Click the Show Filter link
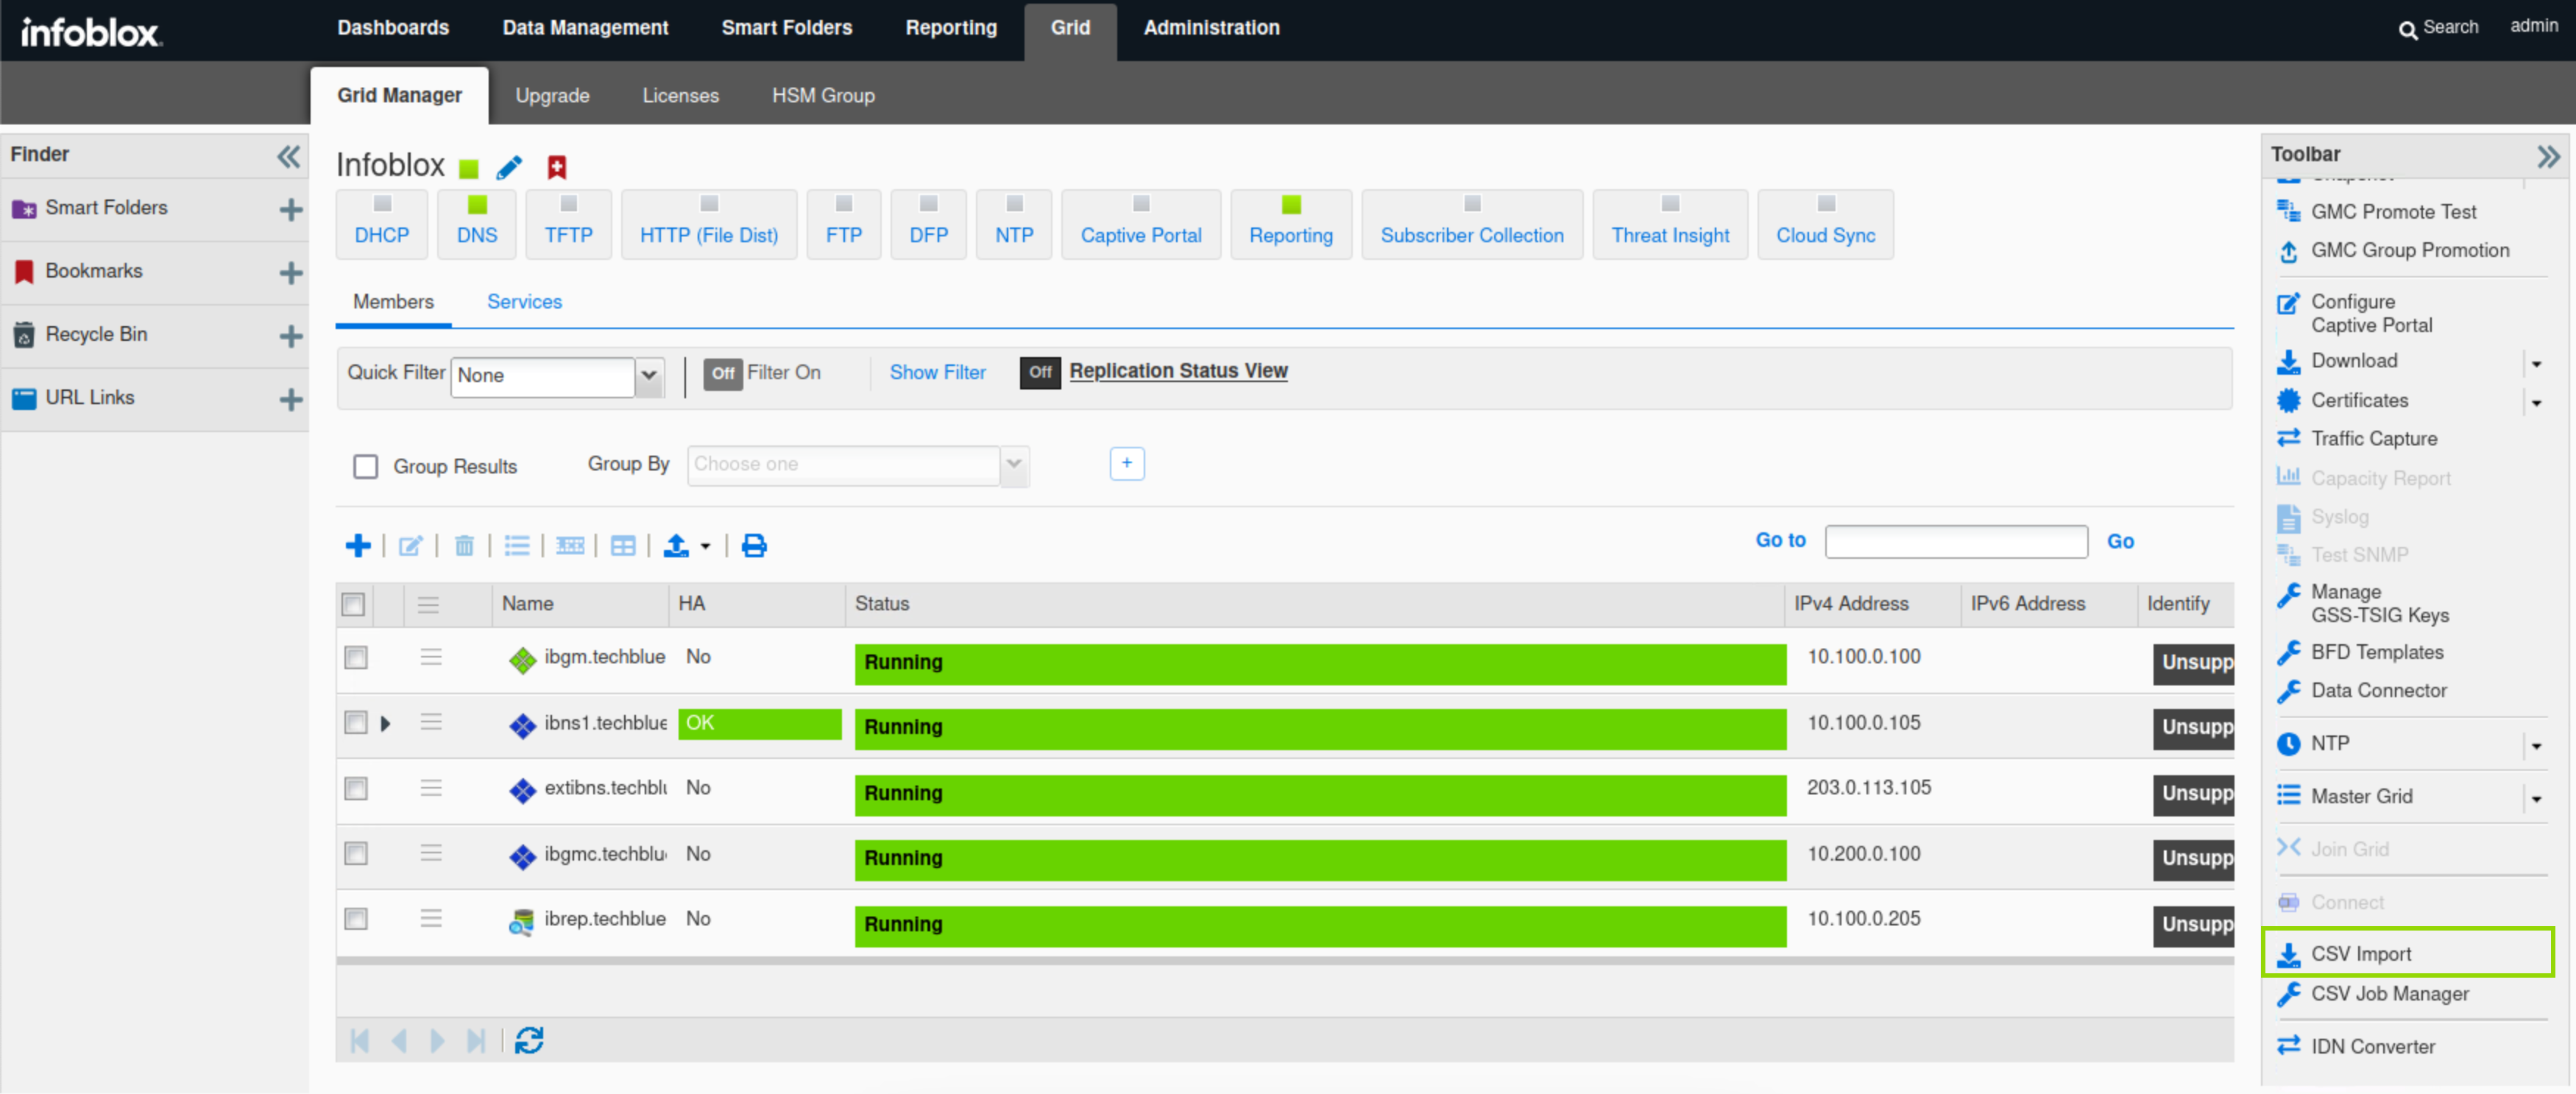The image size is (2576, 1094). 937,372
